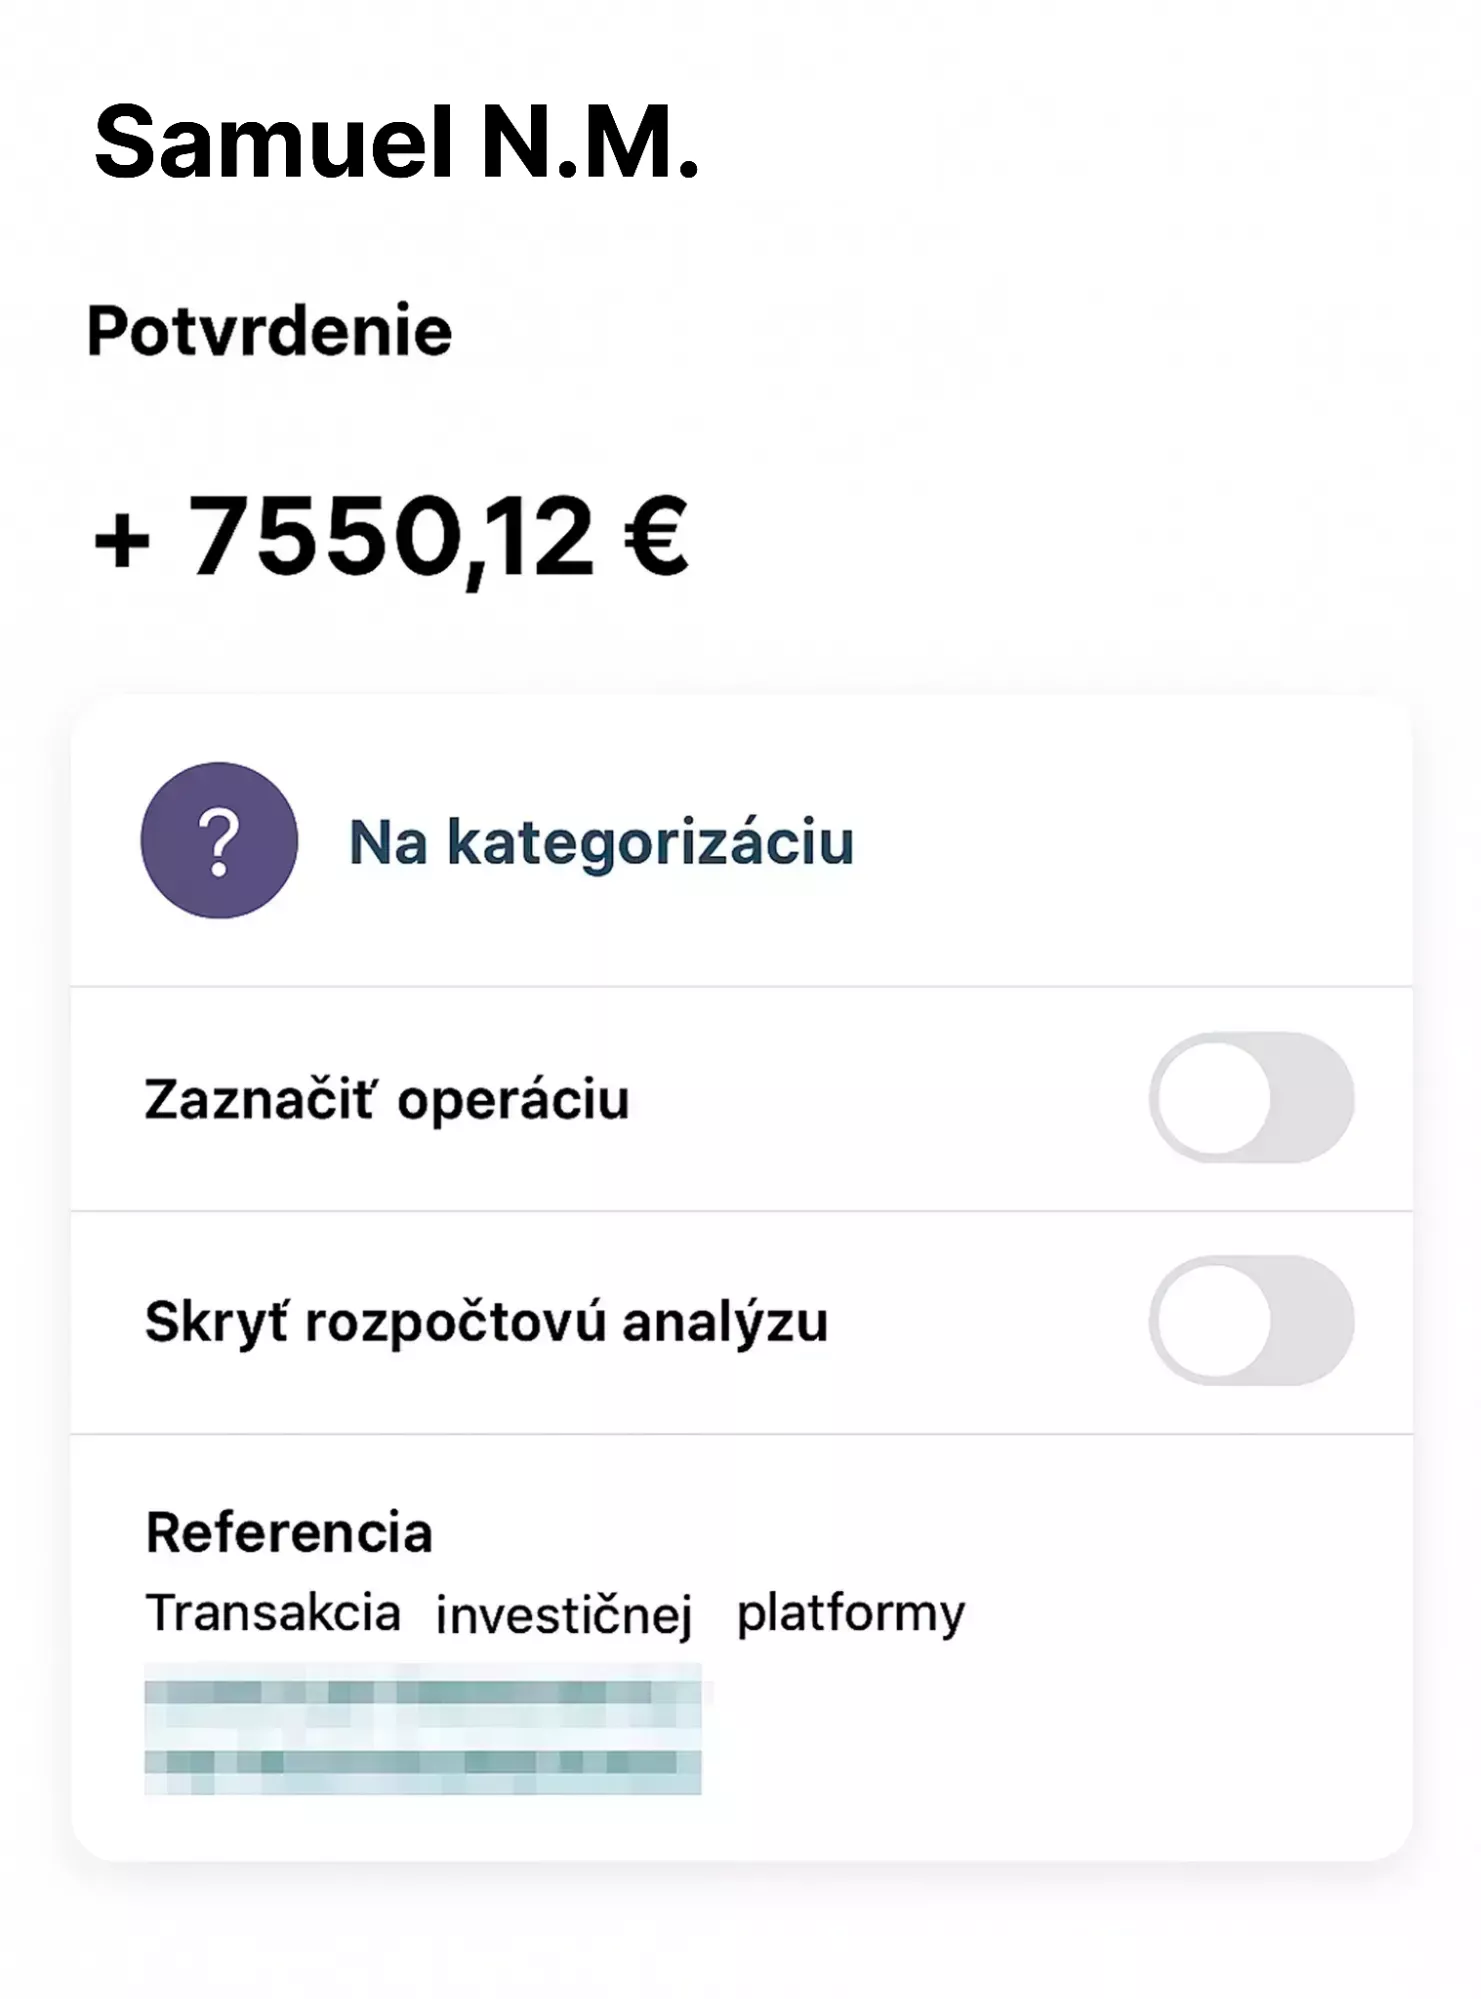Enable the "Zaznačiť operáciu" toggle switch
1481x1999 pixels.
[x=1251, y=1098]
